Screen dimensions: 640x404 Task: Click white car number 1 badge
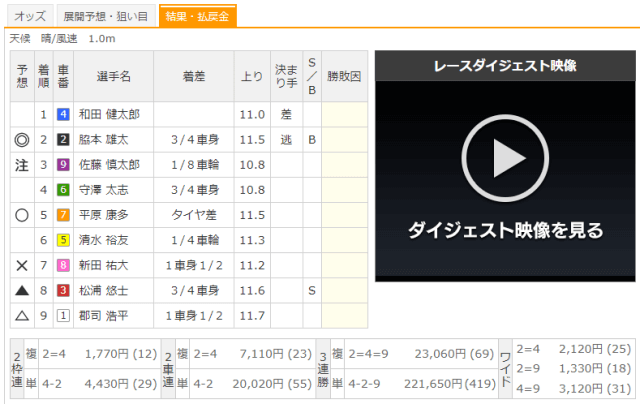[63, 315]
